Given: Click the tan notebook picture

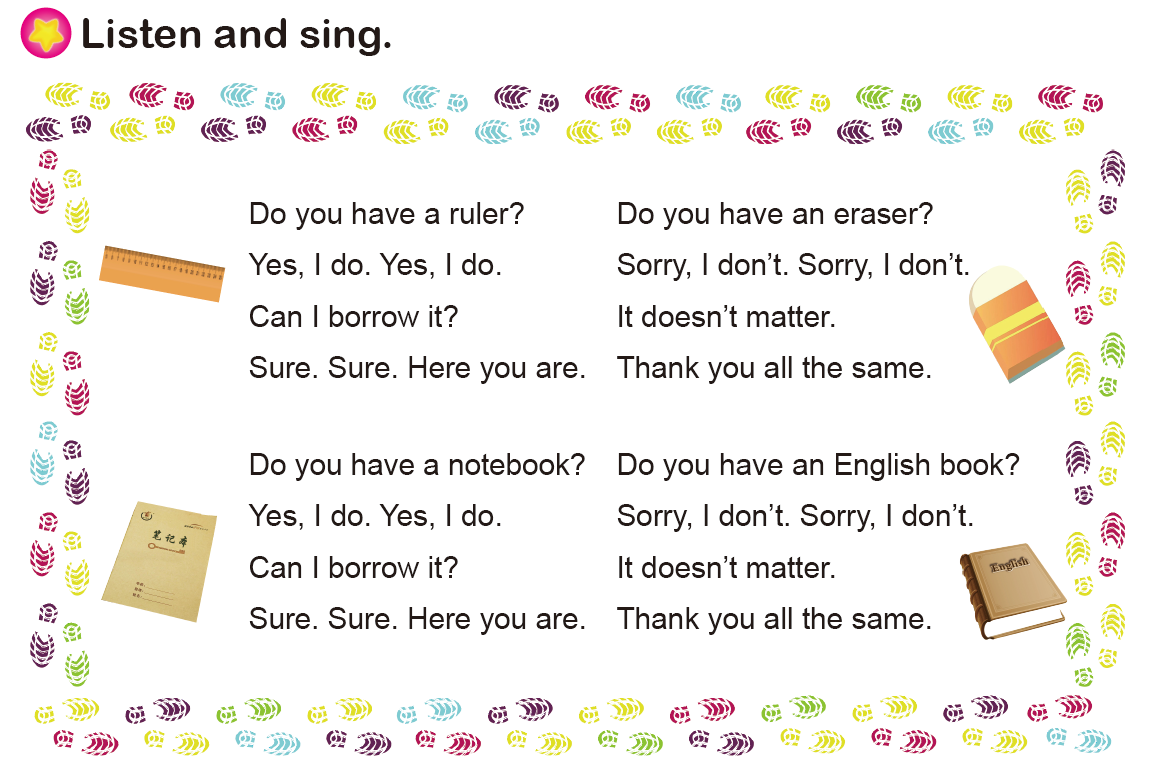Looking at the screenshot, I should click(x=159, y=561).
